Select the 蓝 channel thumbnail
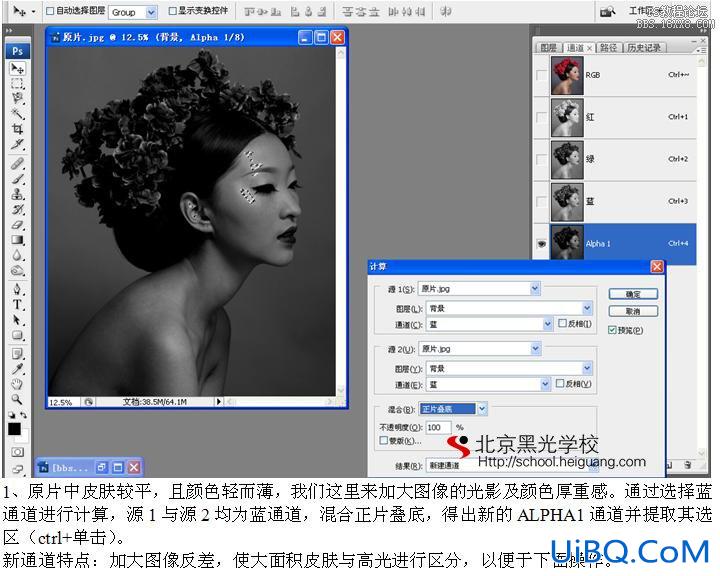Viewport: 720px width, 576px height. tap(567, 202)
